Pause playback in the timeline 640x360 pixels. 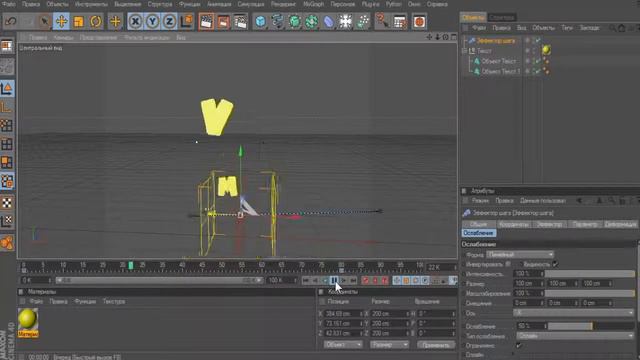pos(334,280)
